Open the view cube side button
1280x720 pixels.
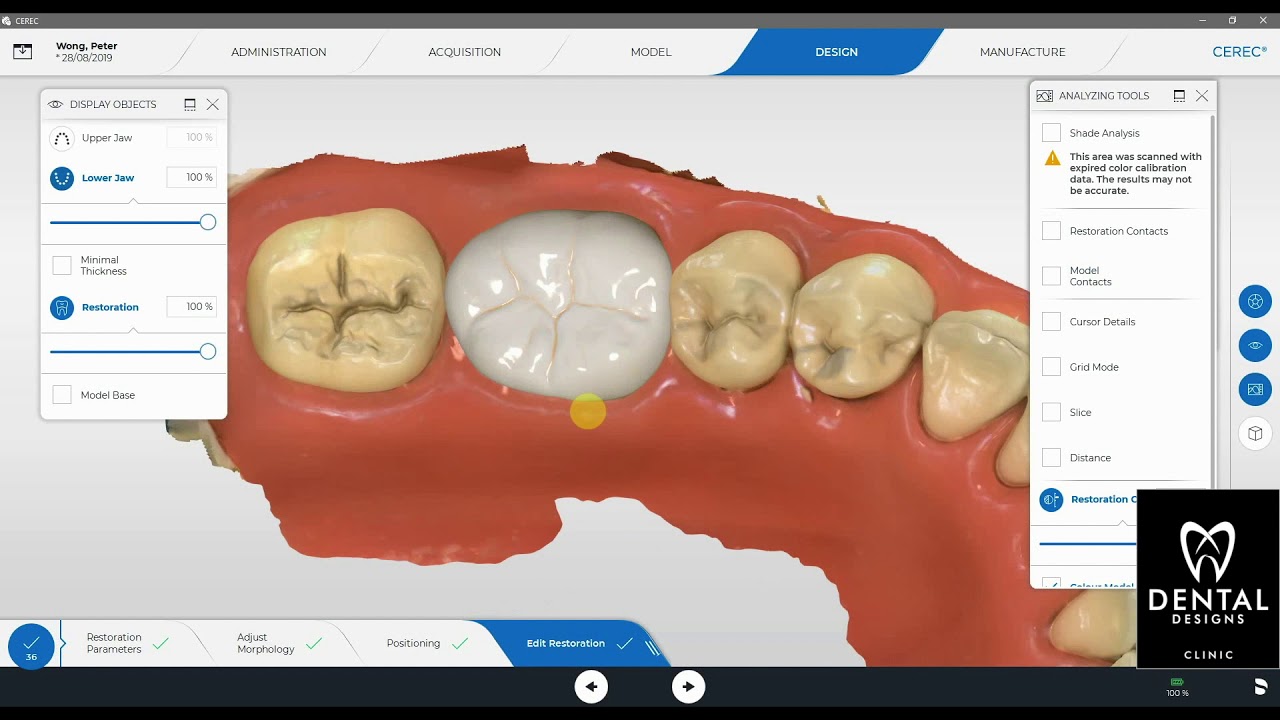1255,433
